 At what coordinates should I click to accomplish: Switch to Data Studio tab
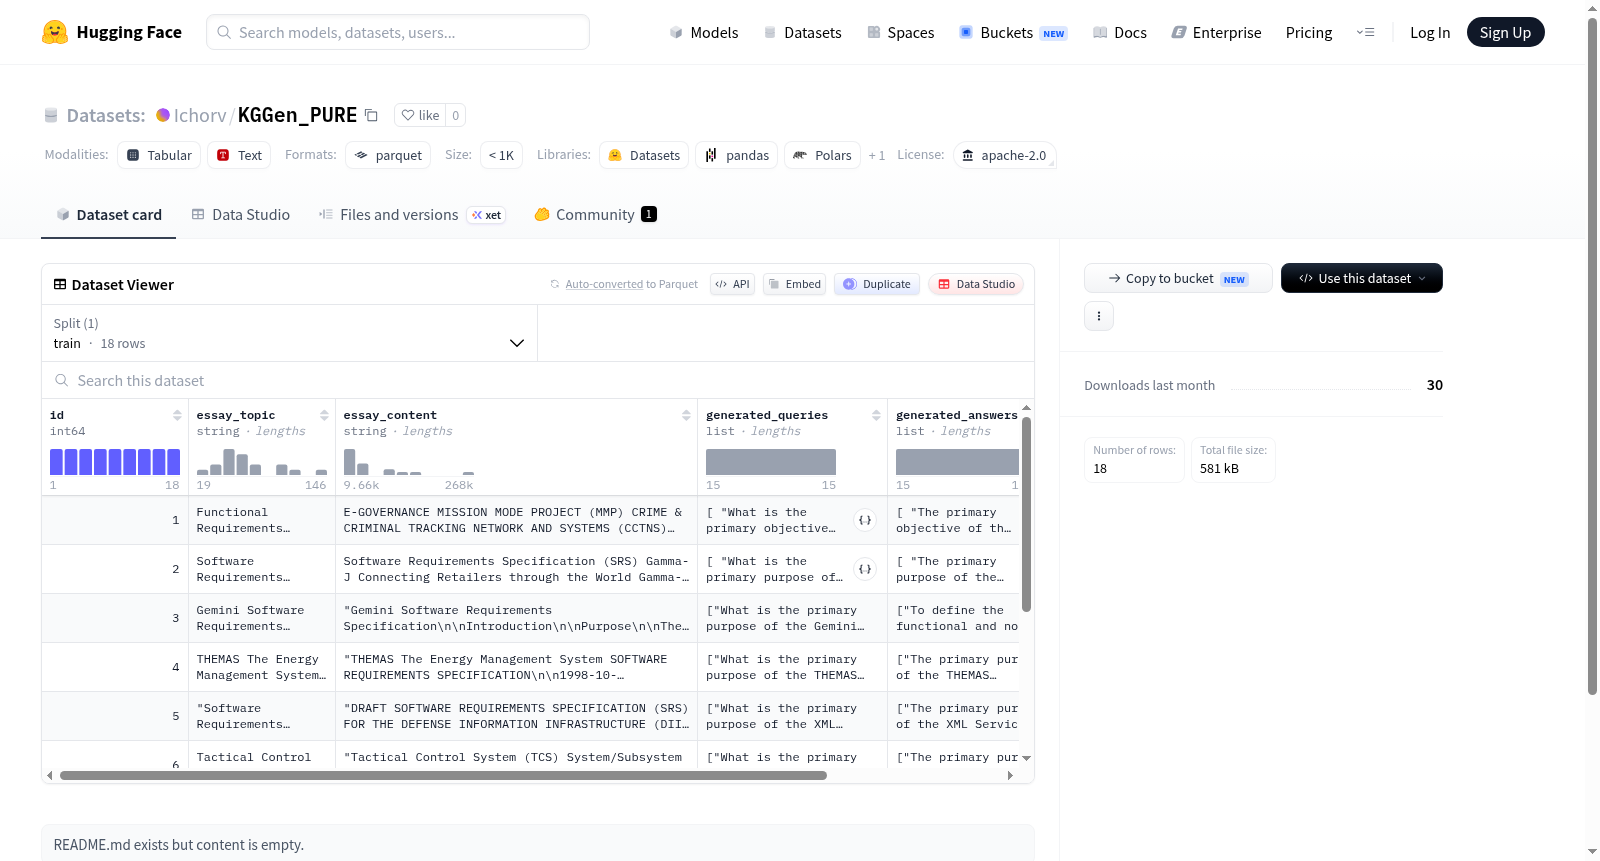tap(241, 215)
